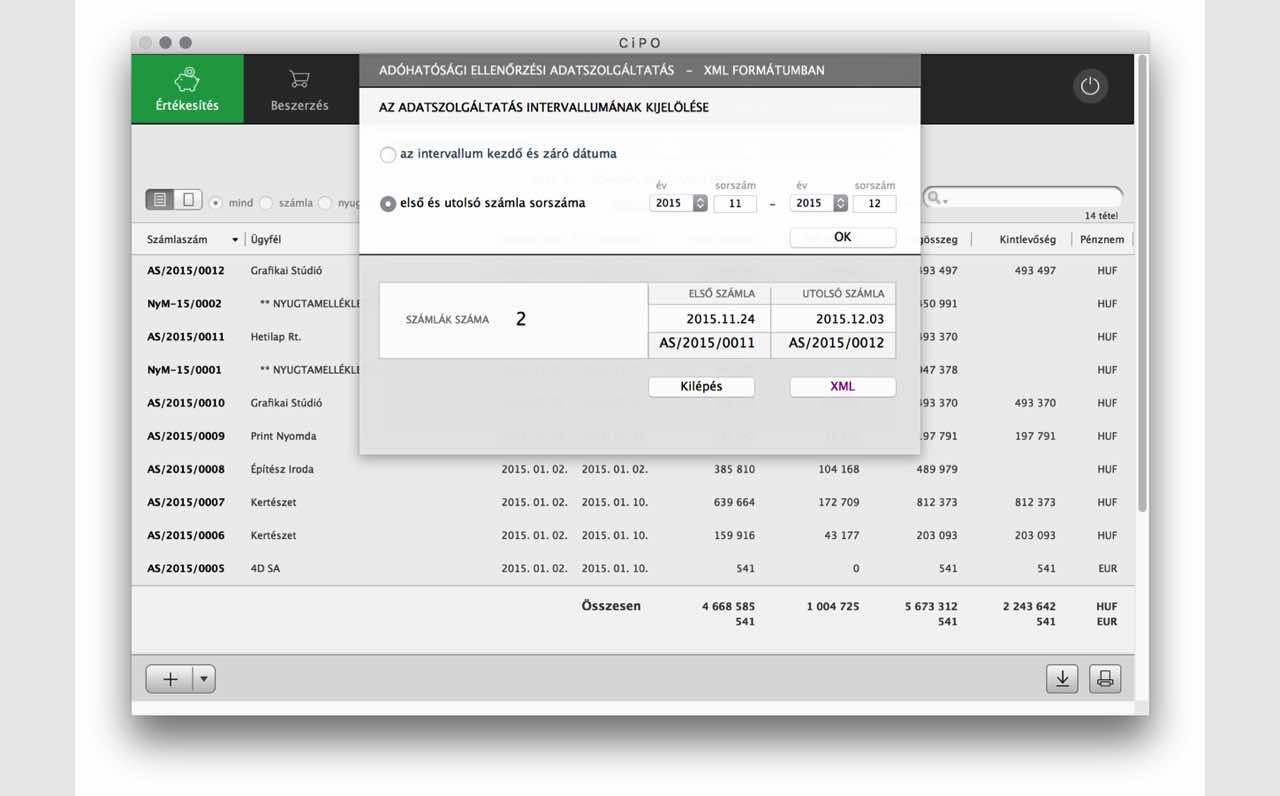
Task: Click the plus add button
Action: point(170,679)
